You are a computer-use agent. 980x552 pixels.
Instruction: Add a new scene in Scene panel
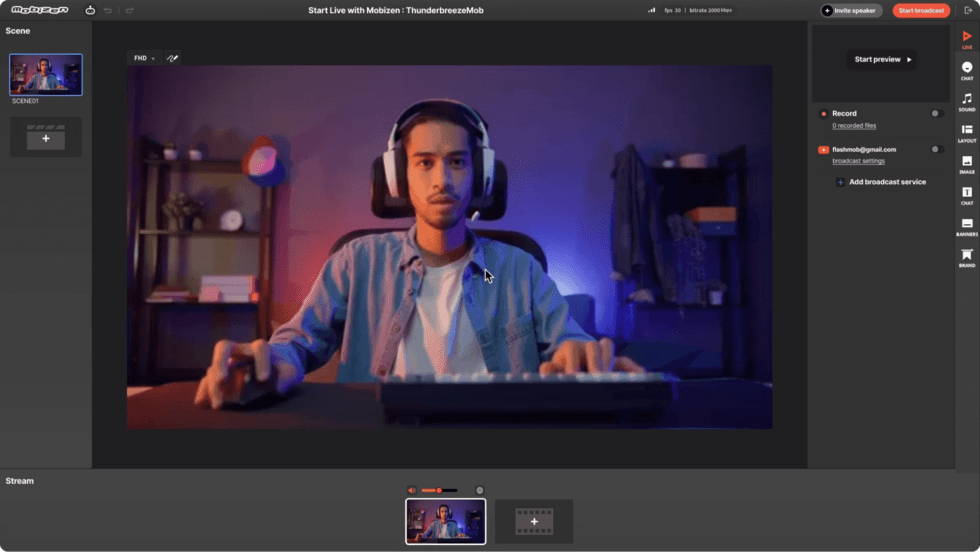[46, 138]
